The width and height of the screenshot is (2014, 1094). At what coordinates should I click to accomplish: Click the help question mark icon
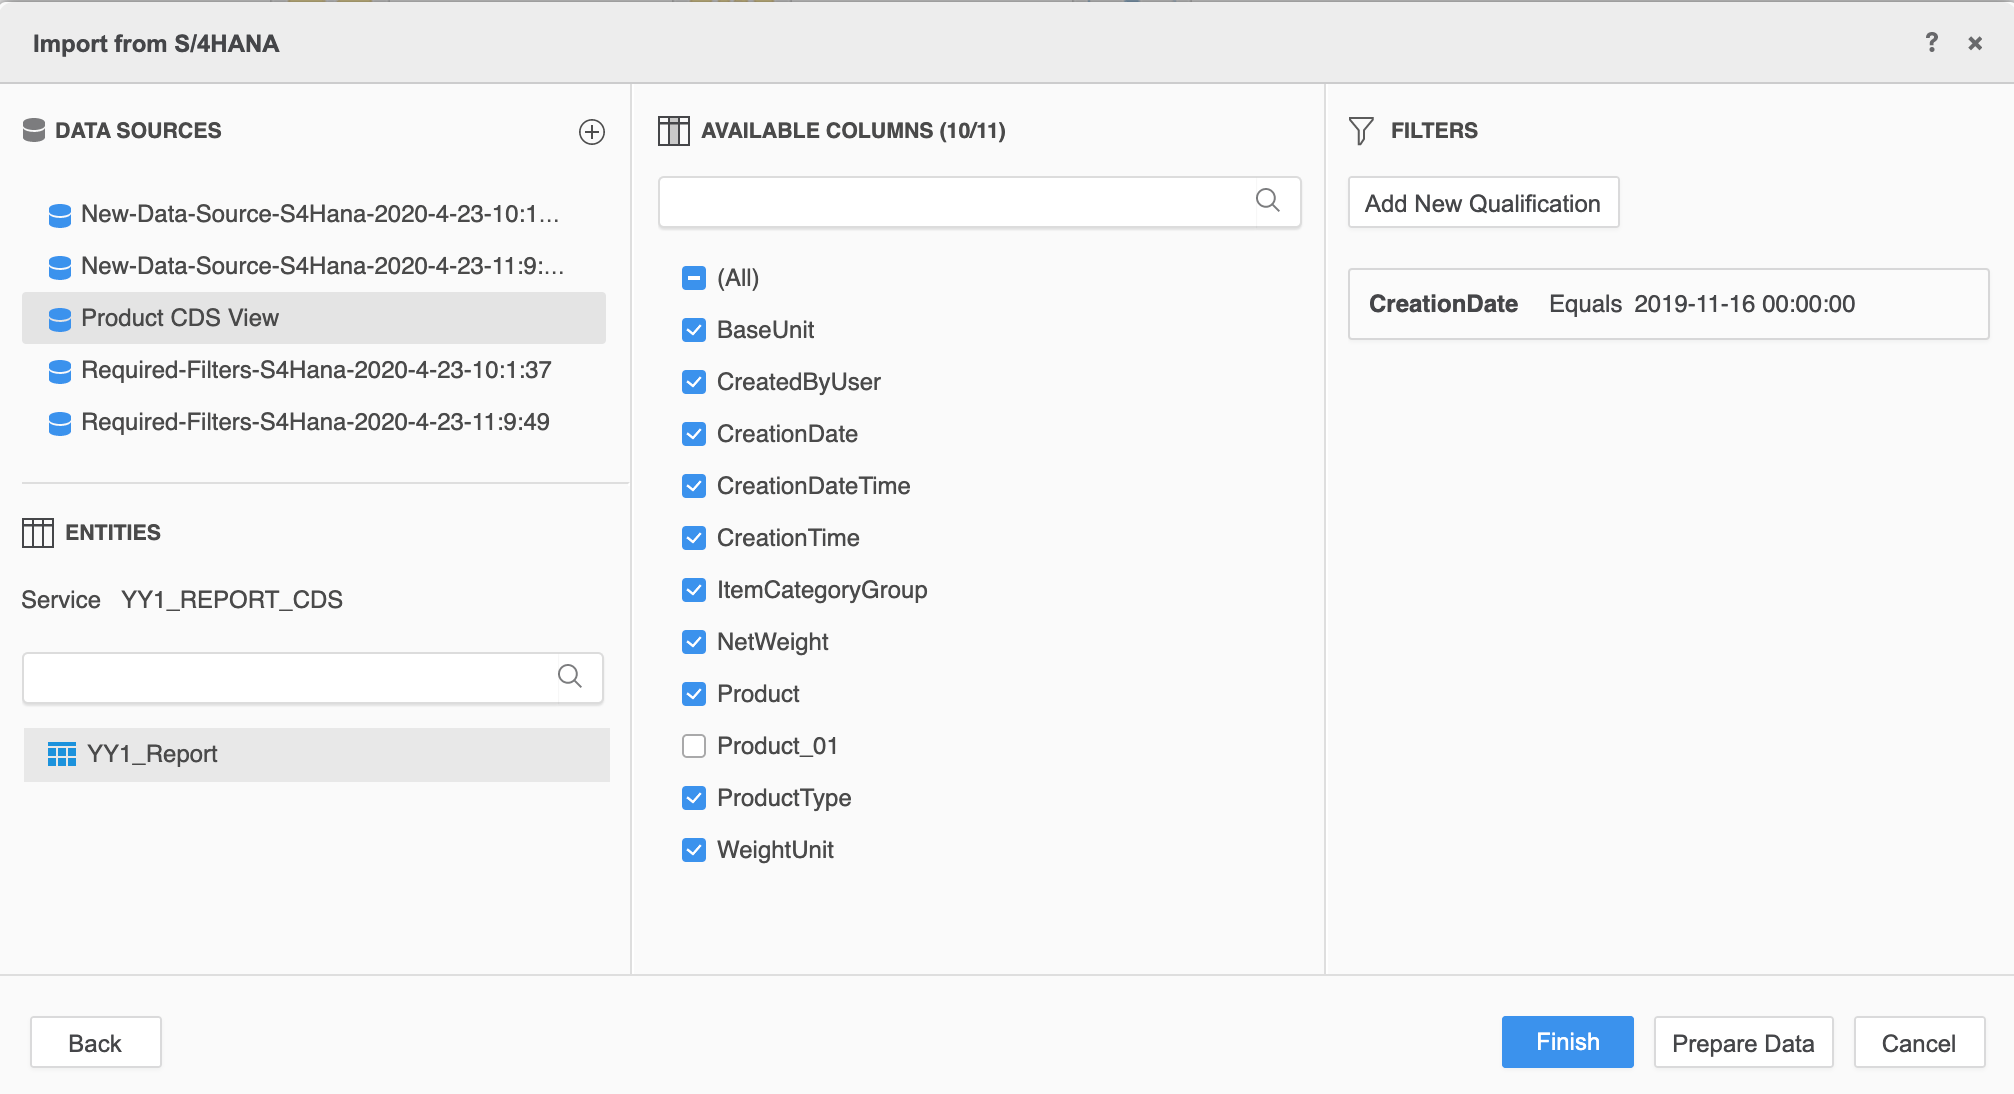pos(1931,43)
